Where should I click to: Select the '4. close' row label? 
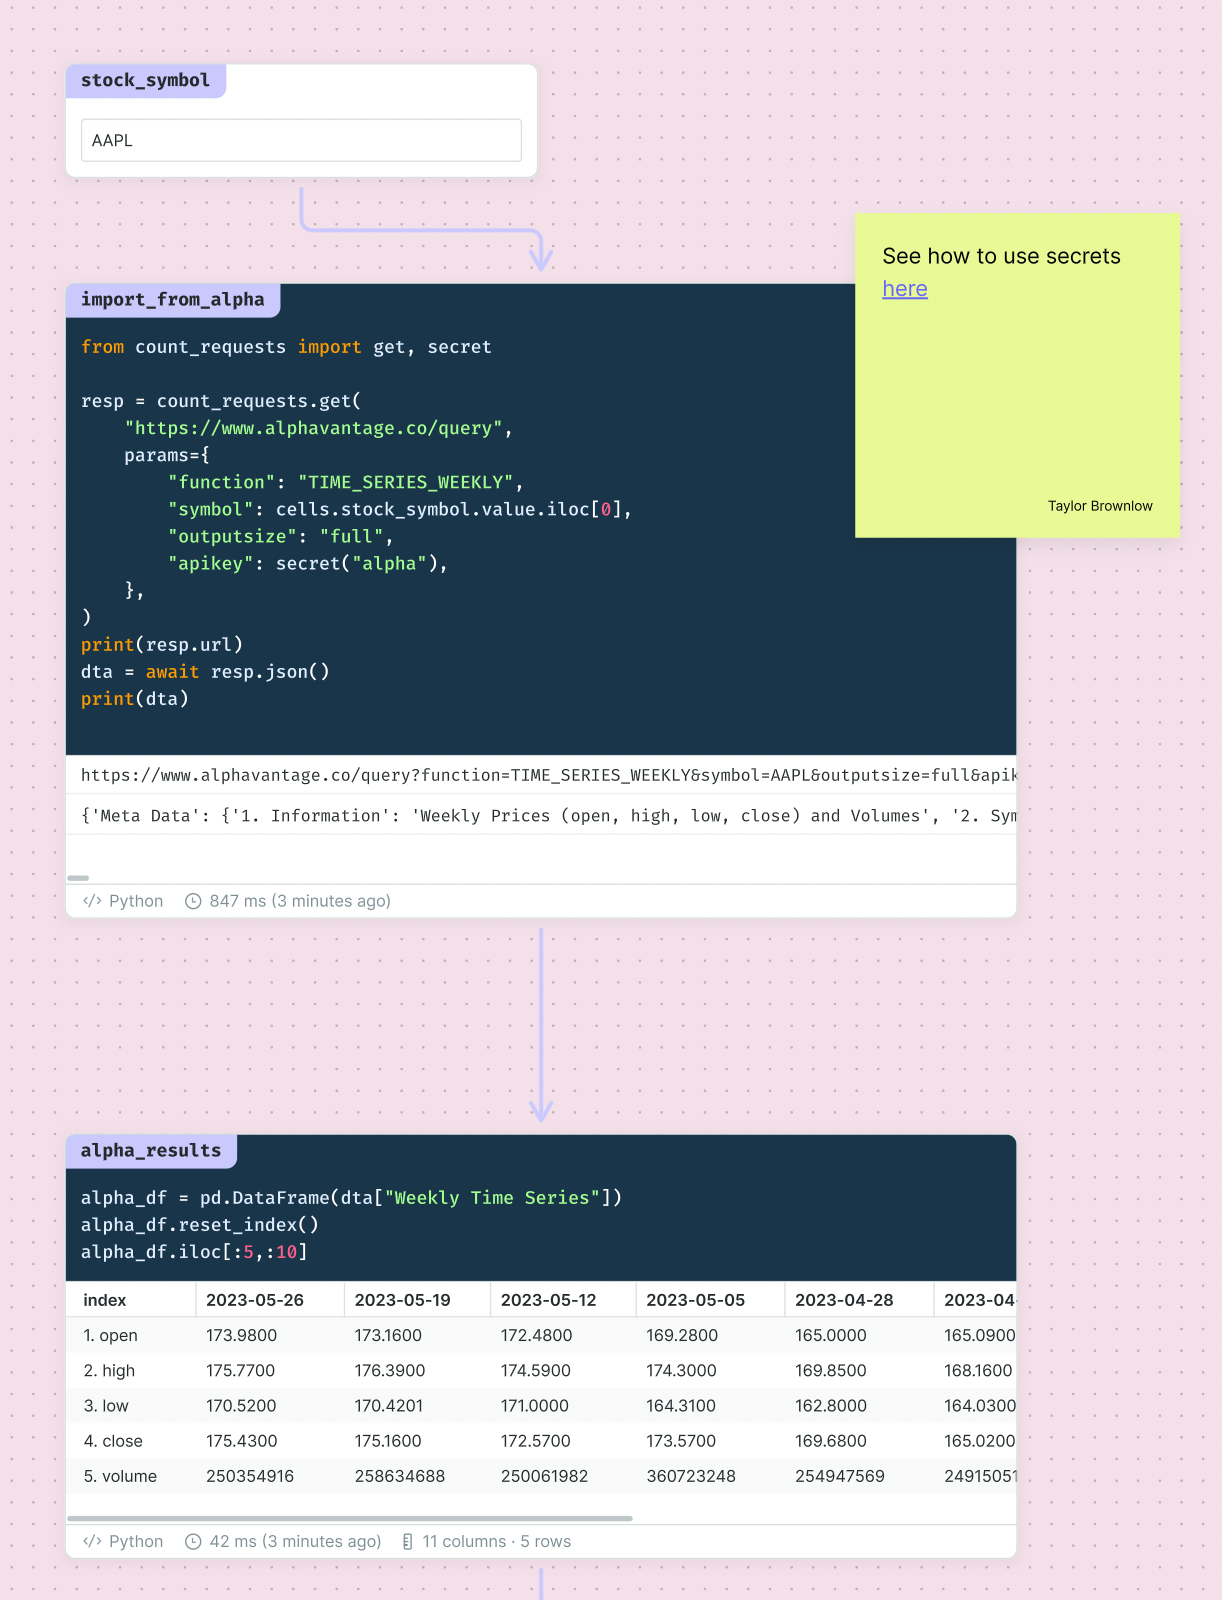113,1441
